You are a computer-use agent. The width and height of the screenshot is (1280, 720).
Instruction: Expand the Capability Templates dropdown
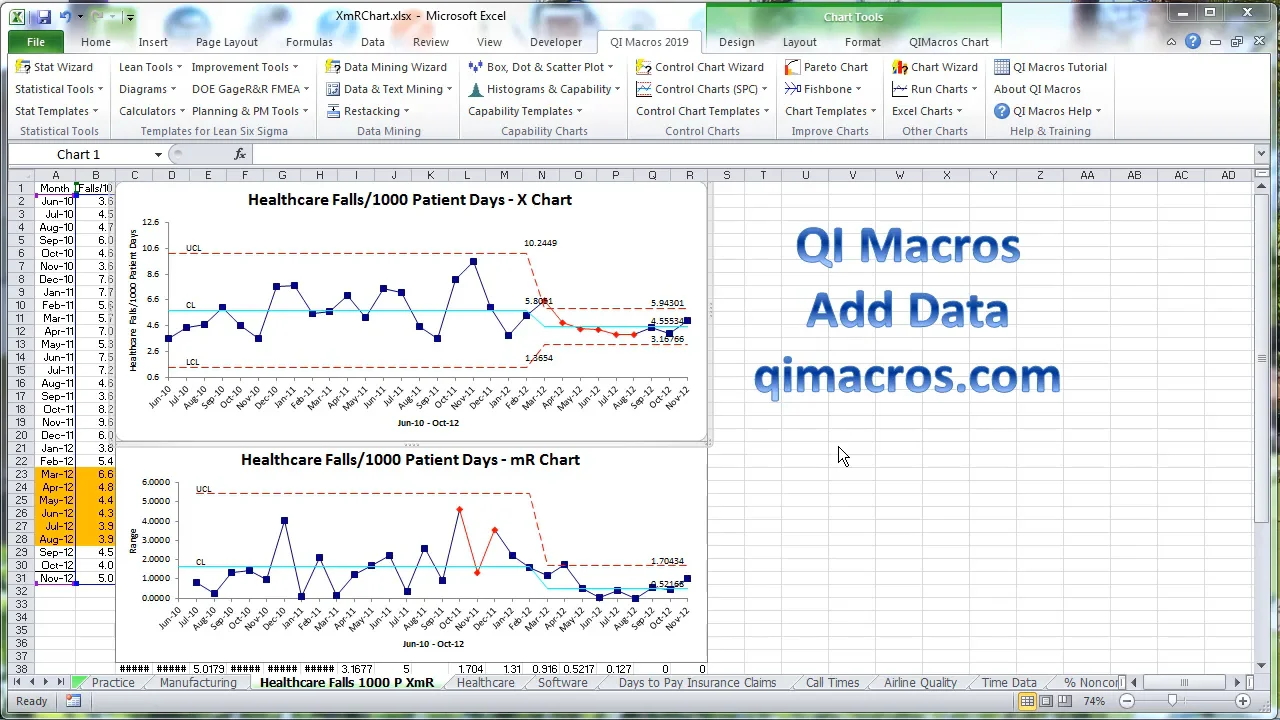tap(525, 111)
